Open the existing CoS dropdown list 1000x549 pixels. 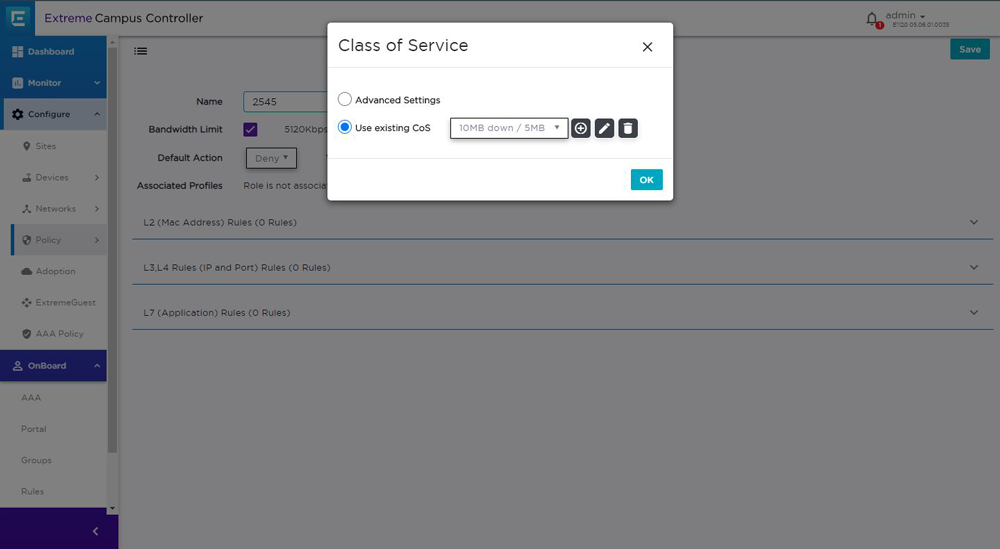[509, 128]
